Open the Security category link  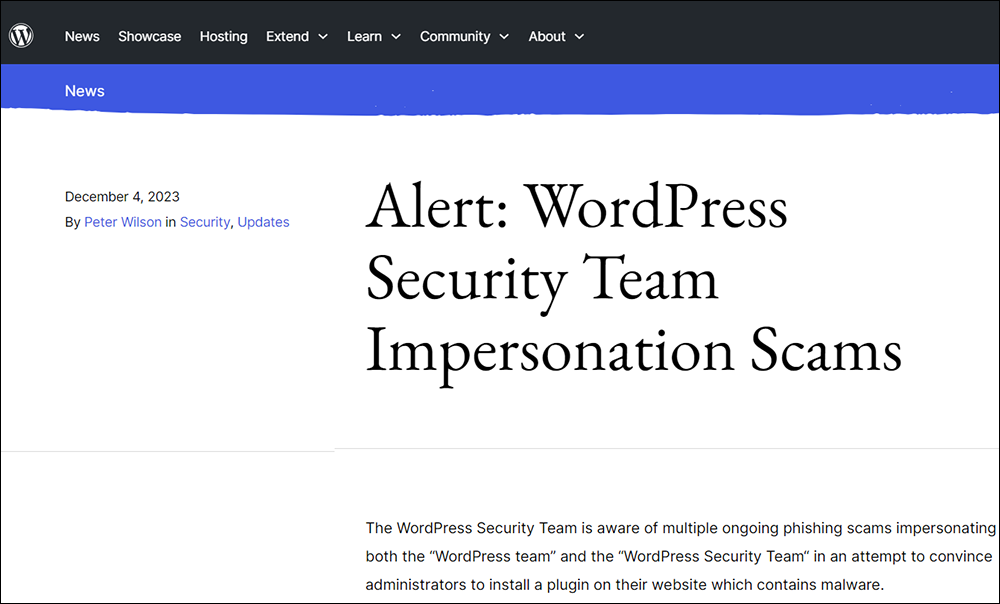coord(205,222)
